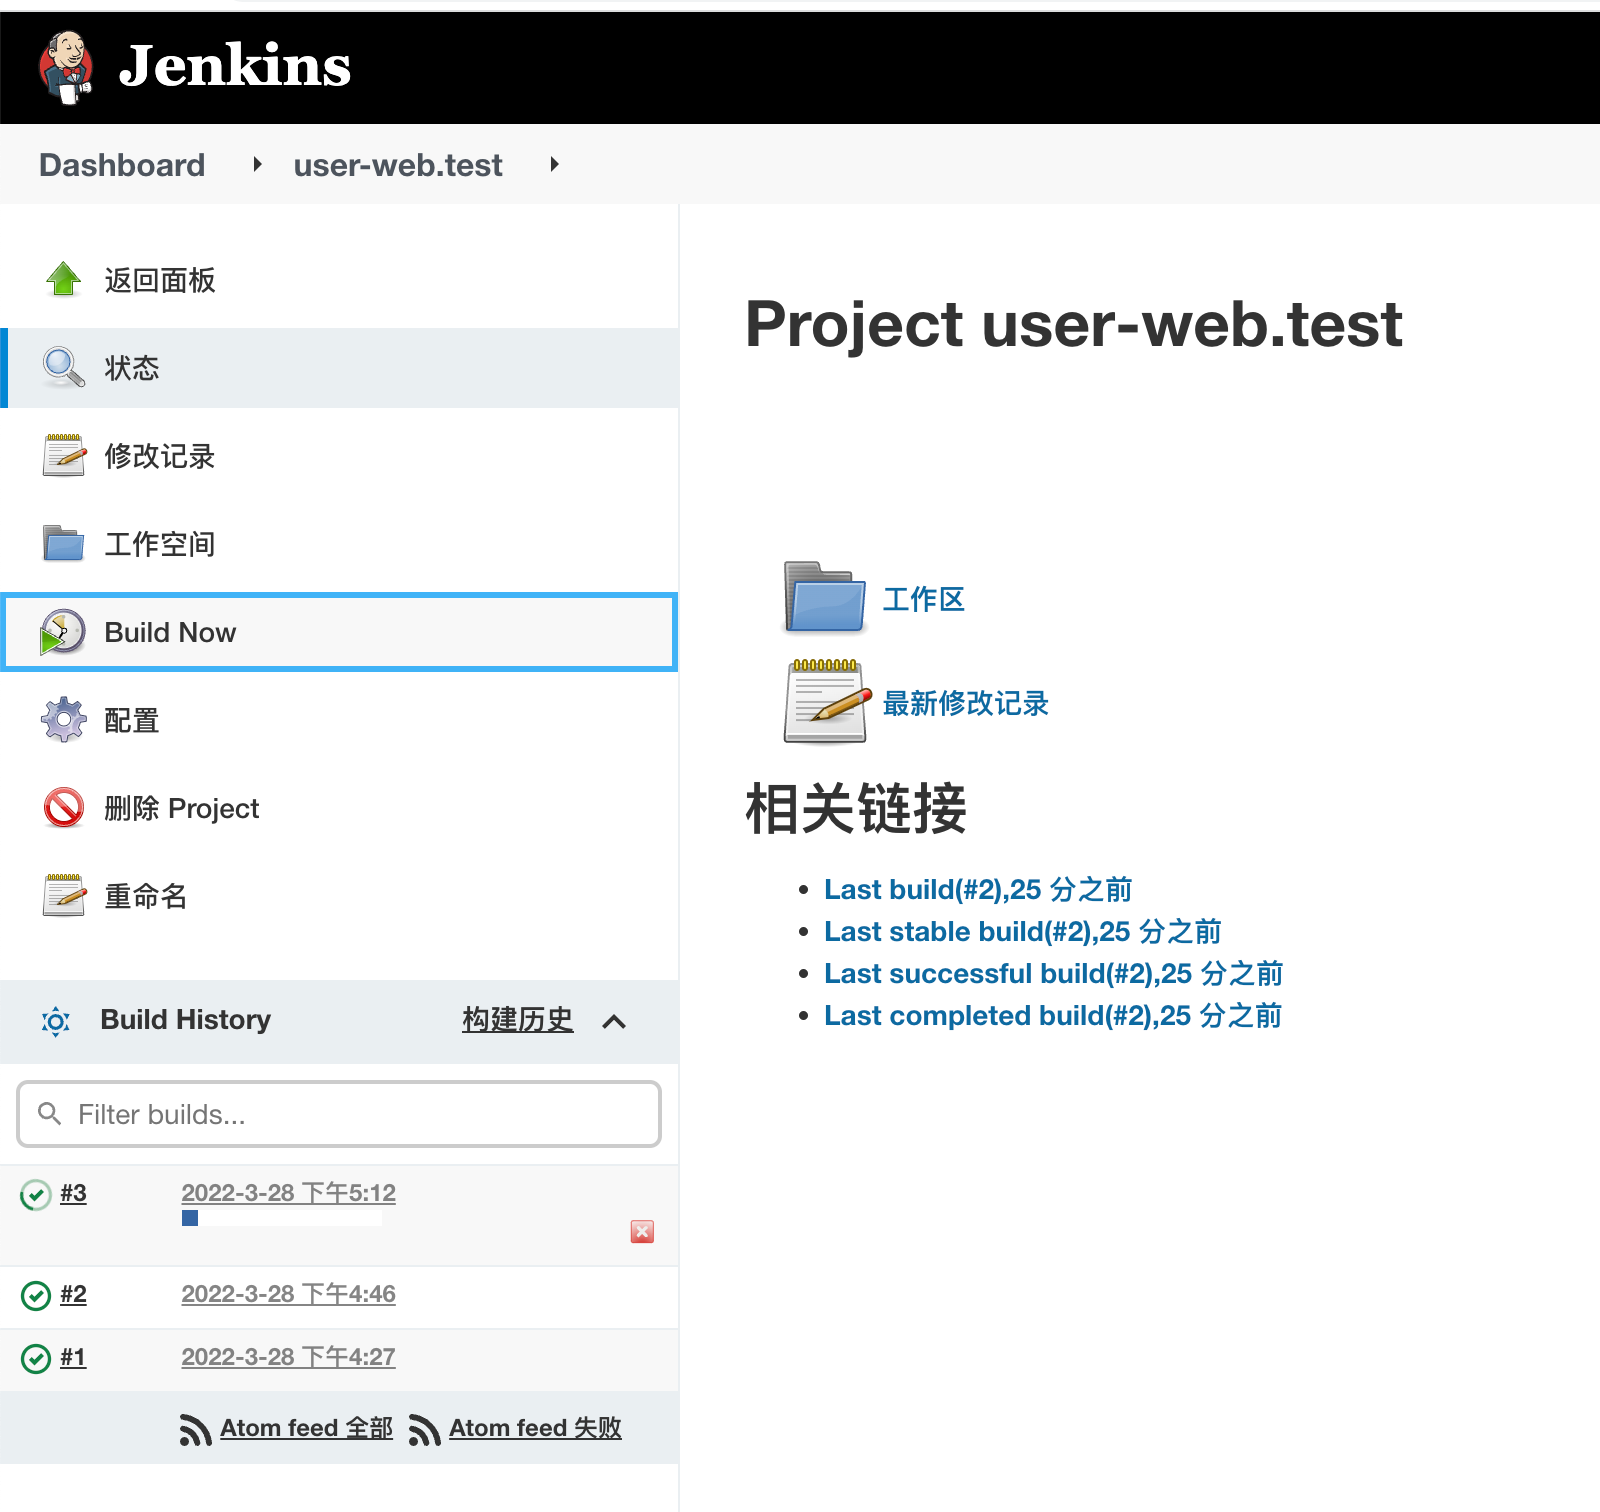
Task: Open 配置 in the sidebar
Action: click(x=132, y=720)
